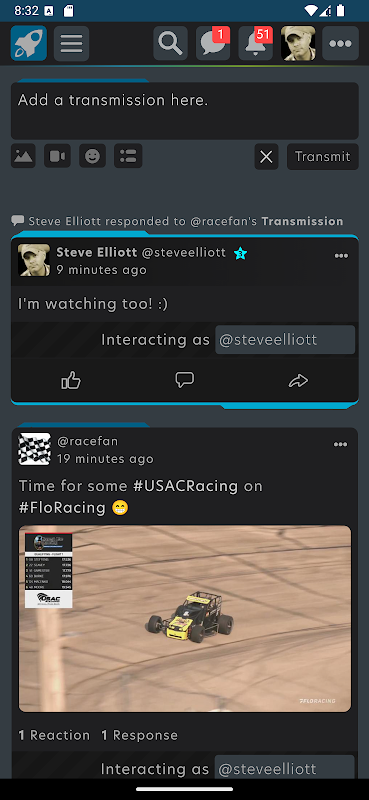
Task: Tap the rocket home icon
Action: [x=29, y=43]
